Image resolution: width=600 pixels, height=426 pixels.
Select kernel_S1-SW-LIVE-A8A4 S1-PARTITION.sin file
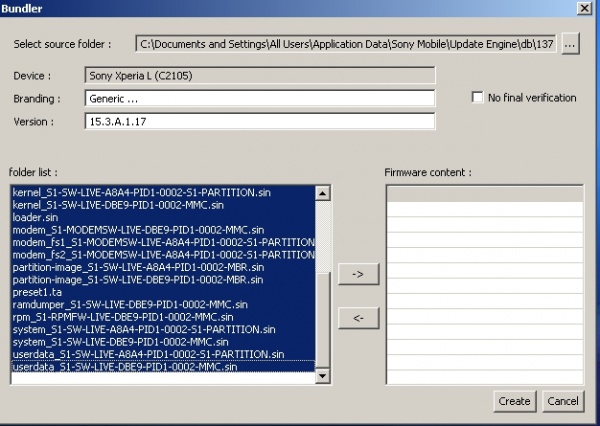coord(163,192)
